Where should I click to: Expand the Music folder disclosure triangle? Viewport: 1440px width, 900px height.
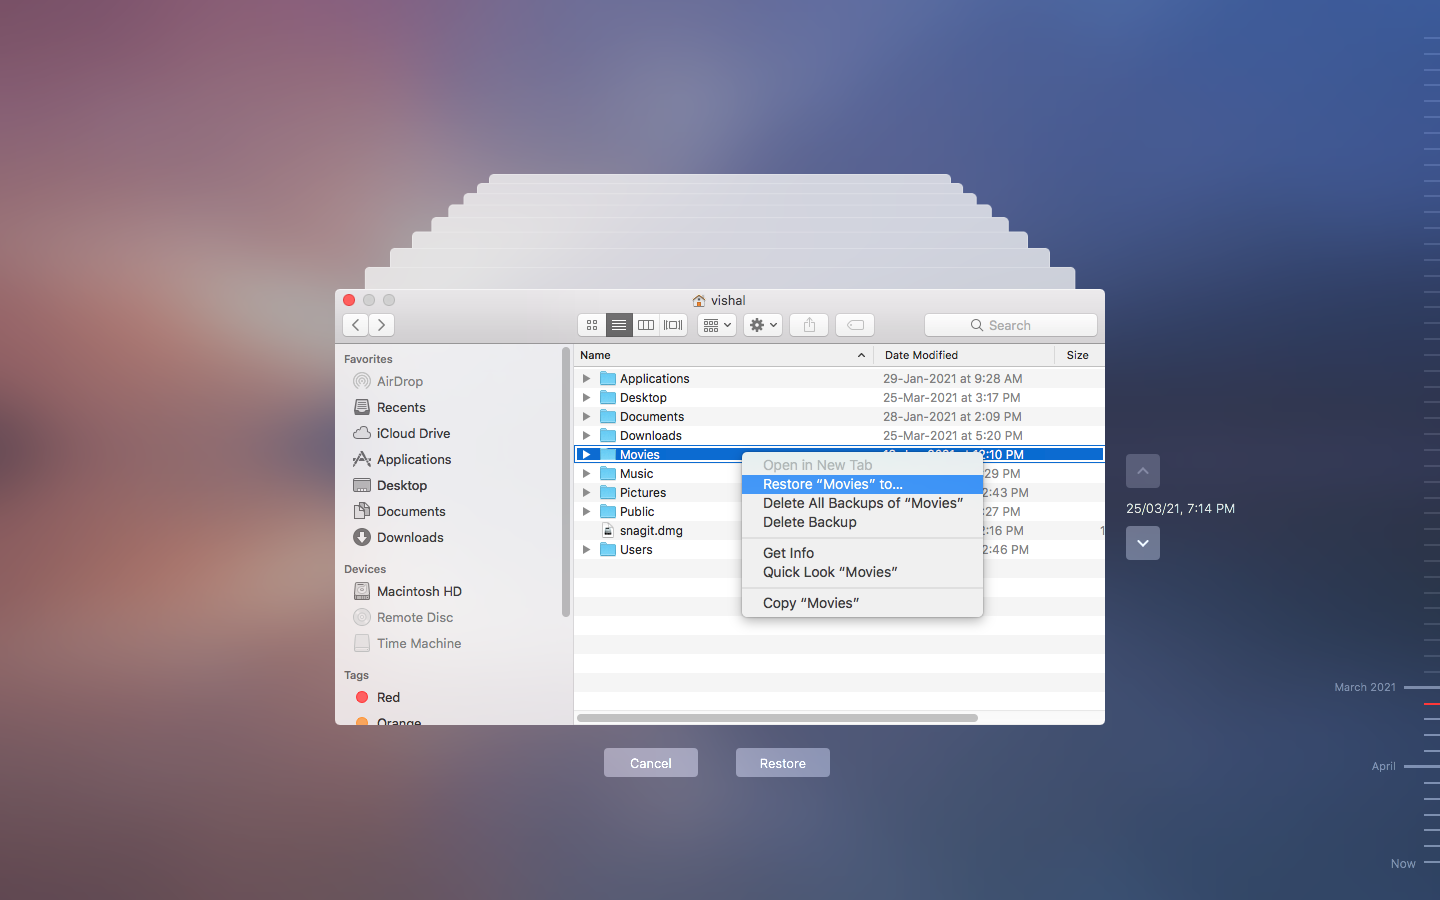587,473
